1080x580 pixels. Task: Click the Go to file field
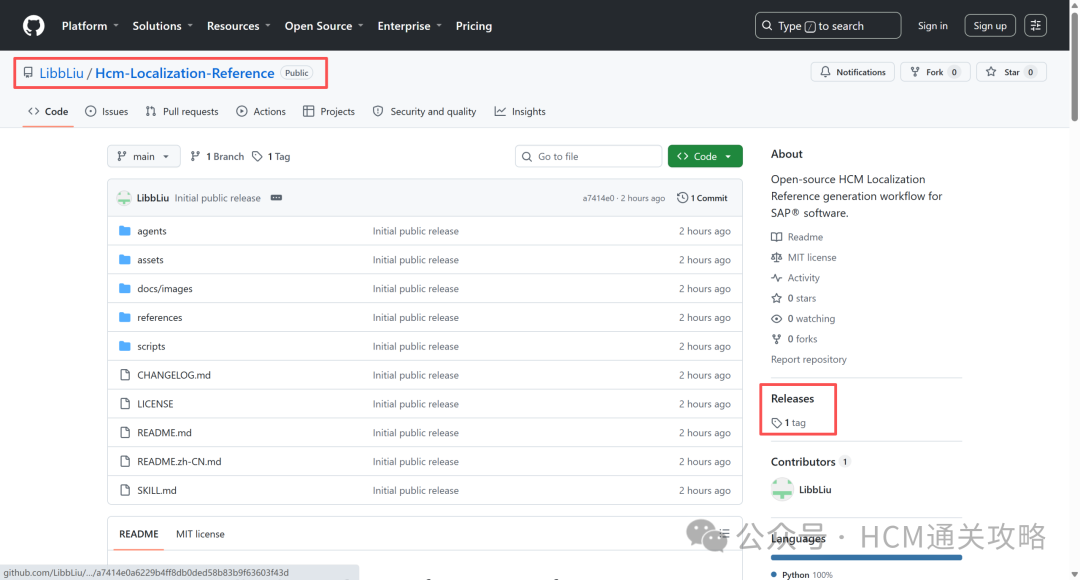588,156
